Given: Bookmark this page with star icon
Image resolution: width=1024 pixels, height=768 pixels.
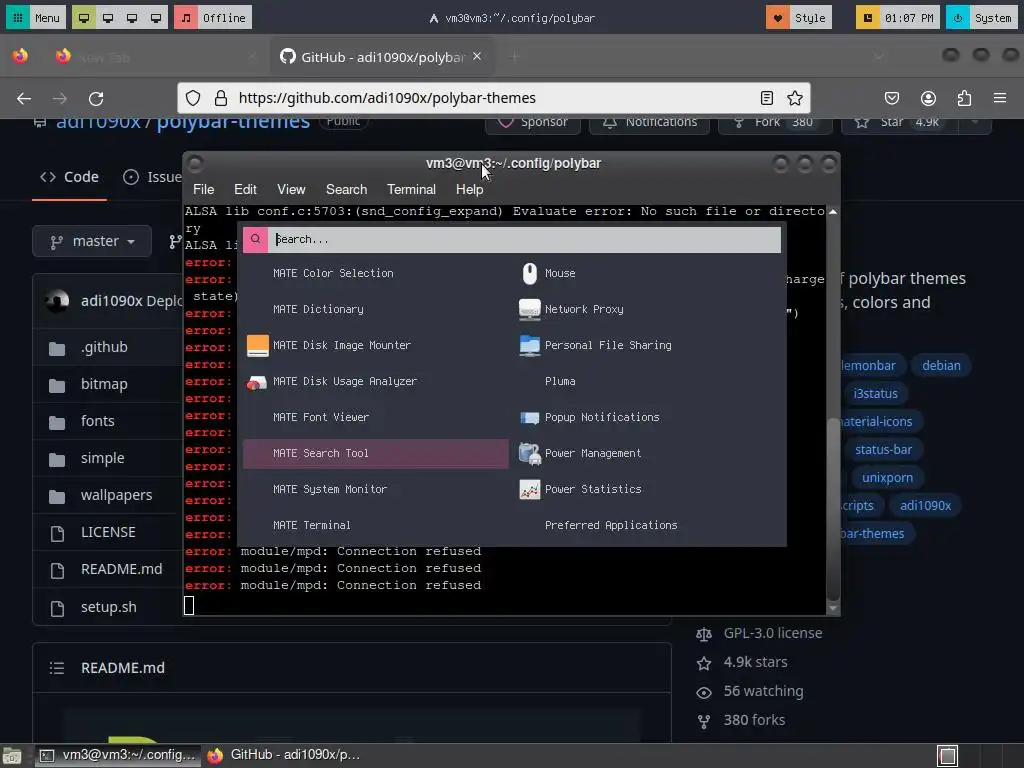Looking at the screenshot, I should point(795,98).
